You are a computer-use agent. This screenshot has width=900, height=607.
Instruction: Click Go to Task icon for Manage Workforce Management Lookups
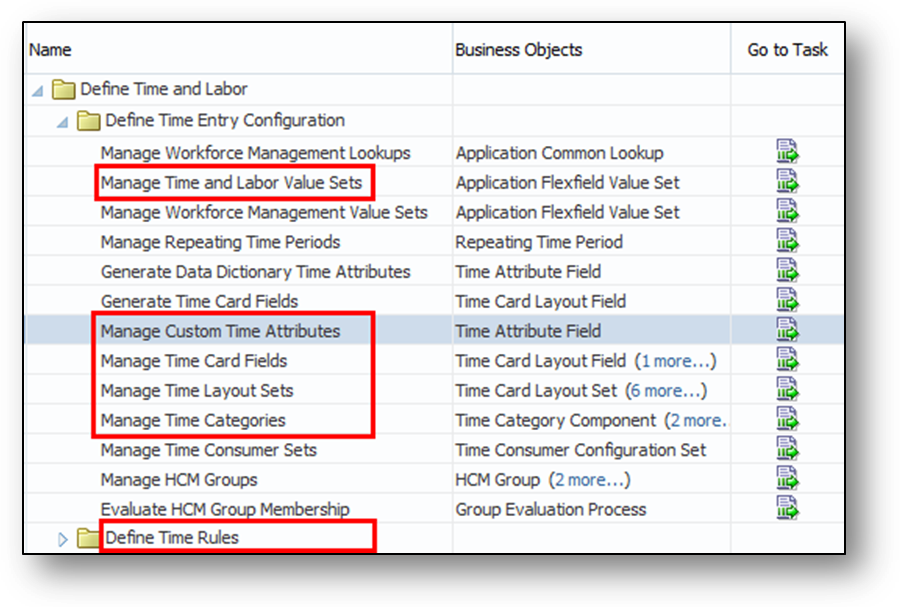[787, 153]
